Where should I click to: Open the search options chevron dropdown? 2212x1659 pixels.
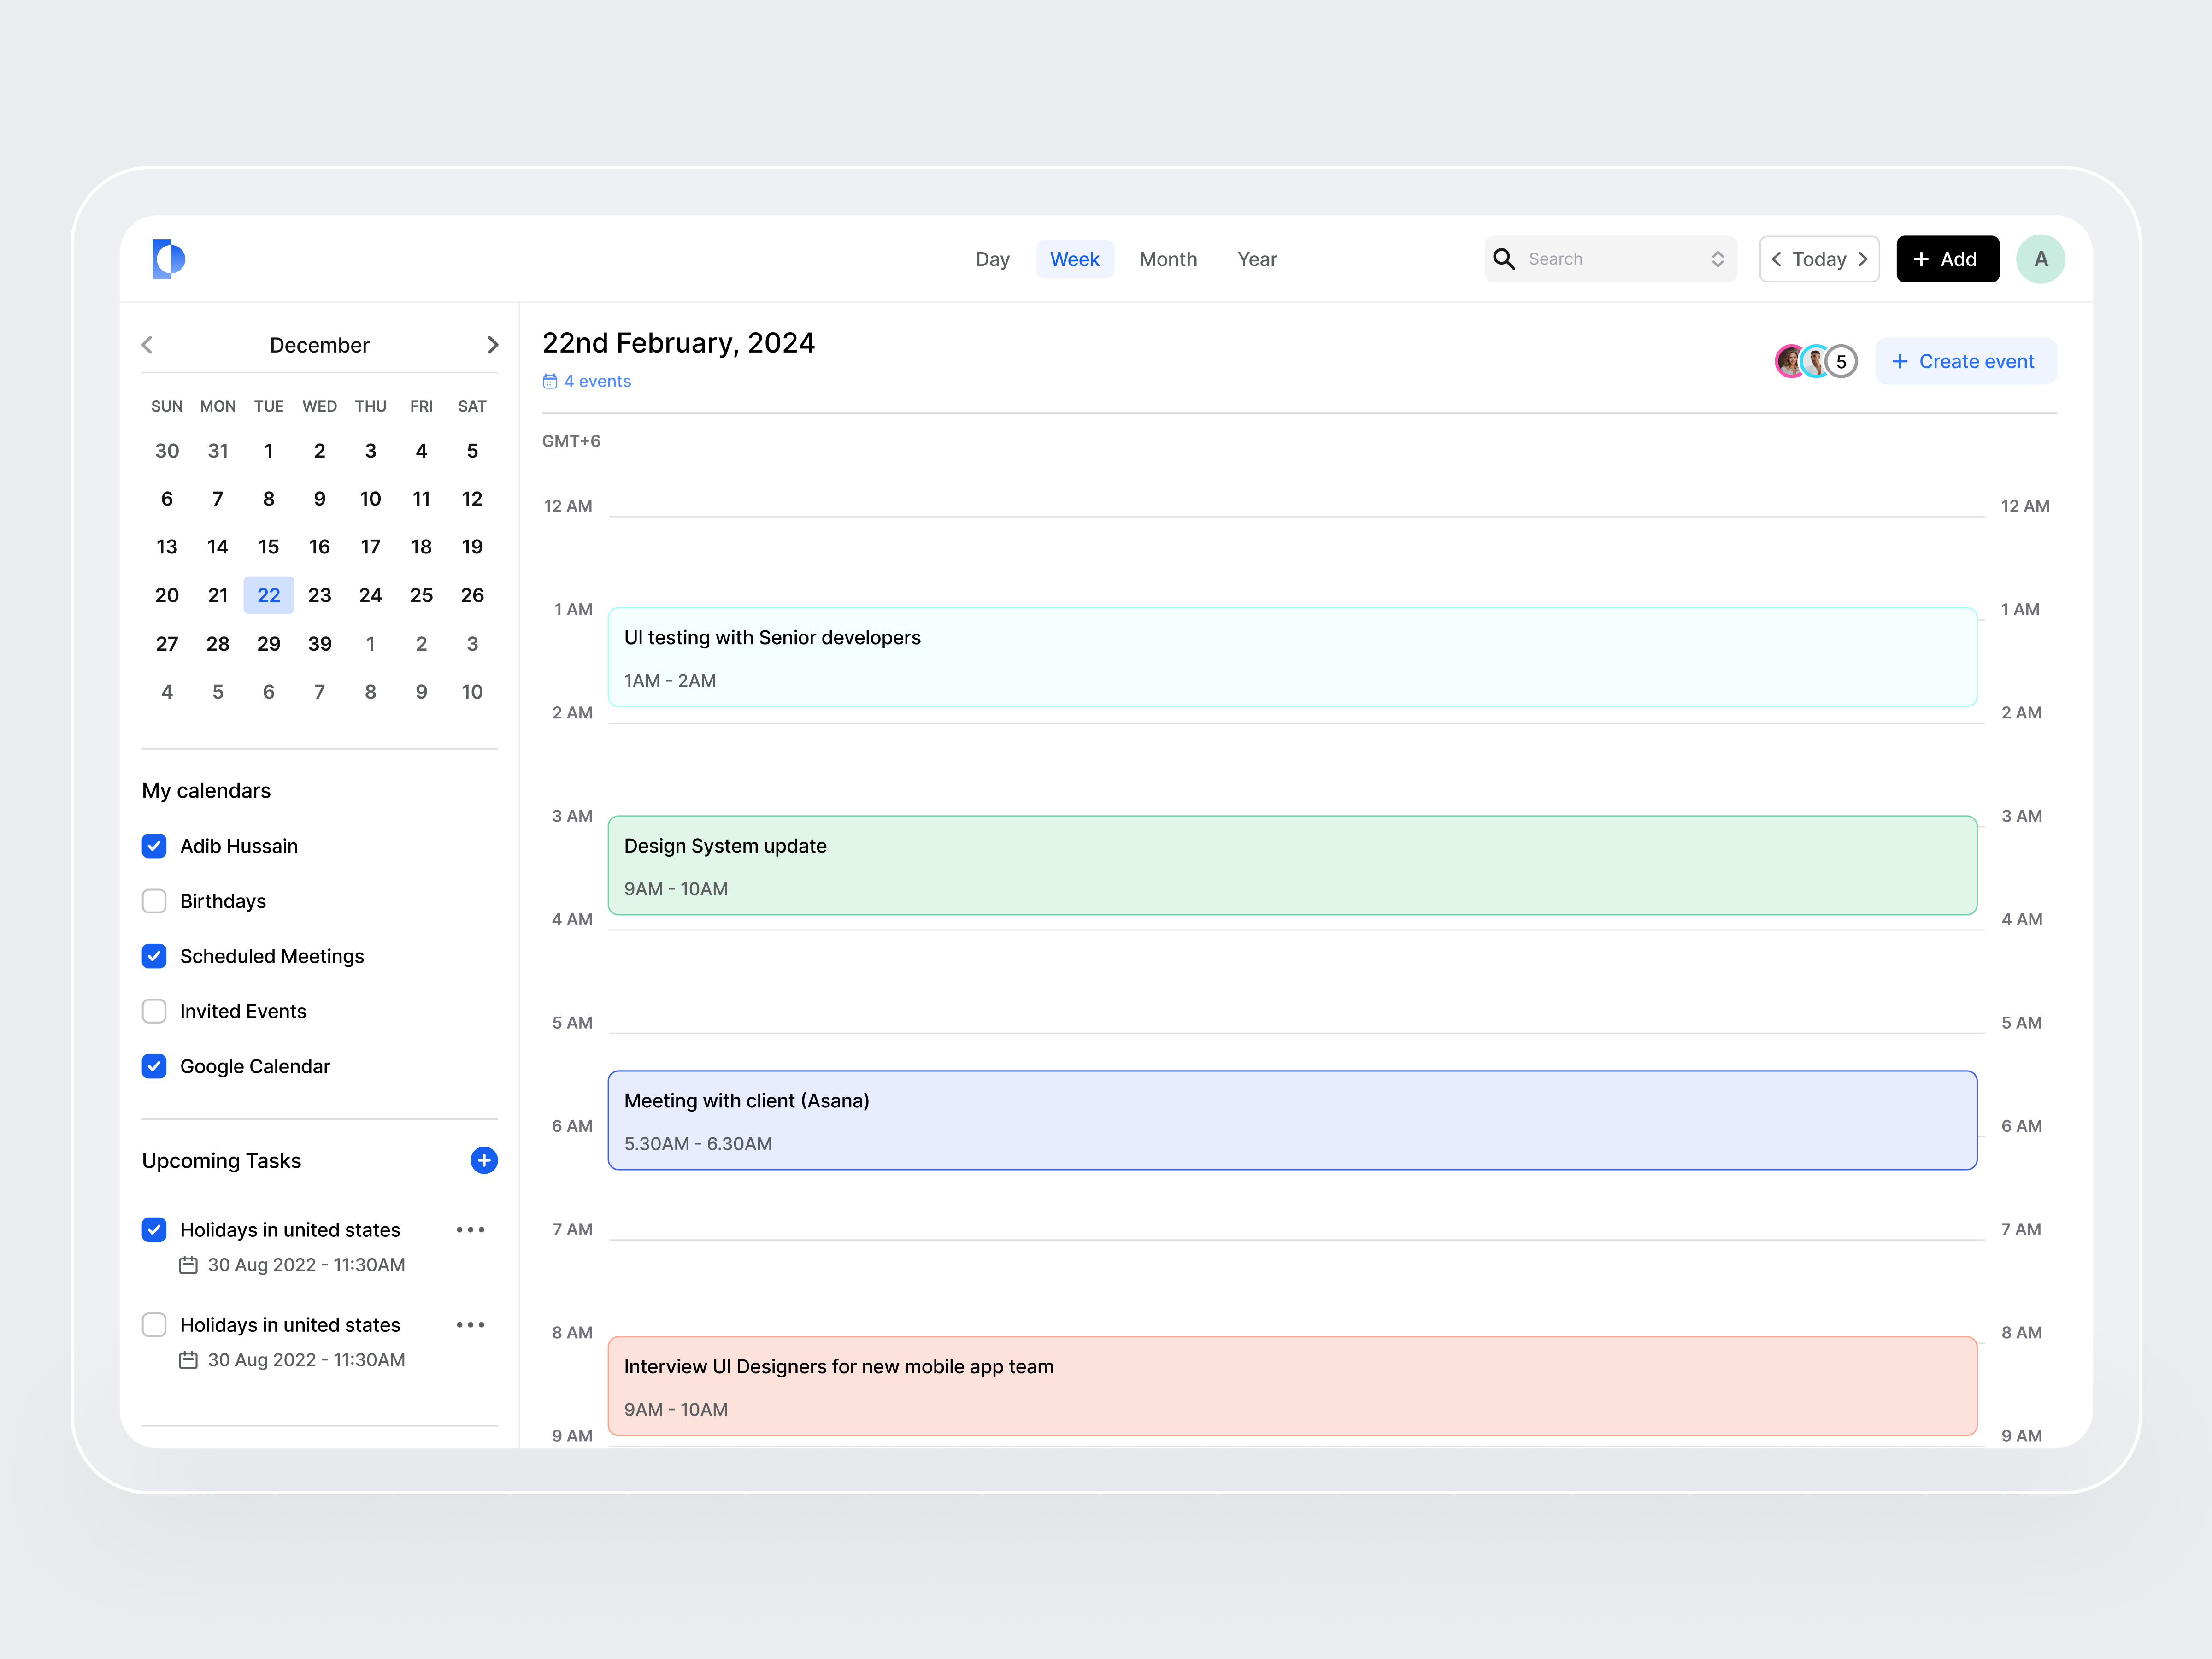pyautogui.click(x=1718, y=258)
